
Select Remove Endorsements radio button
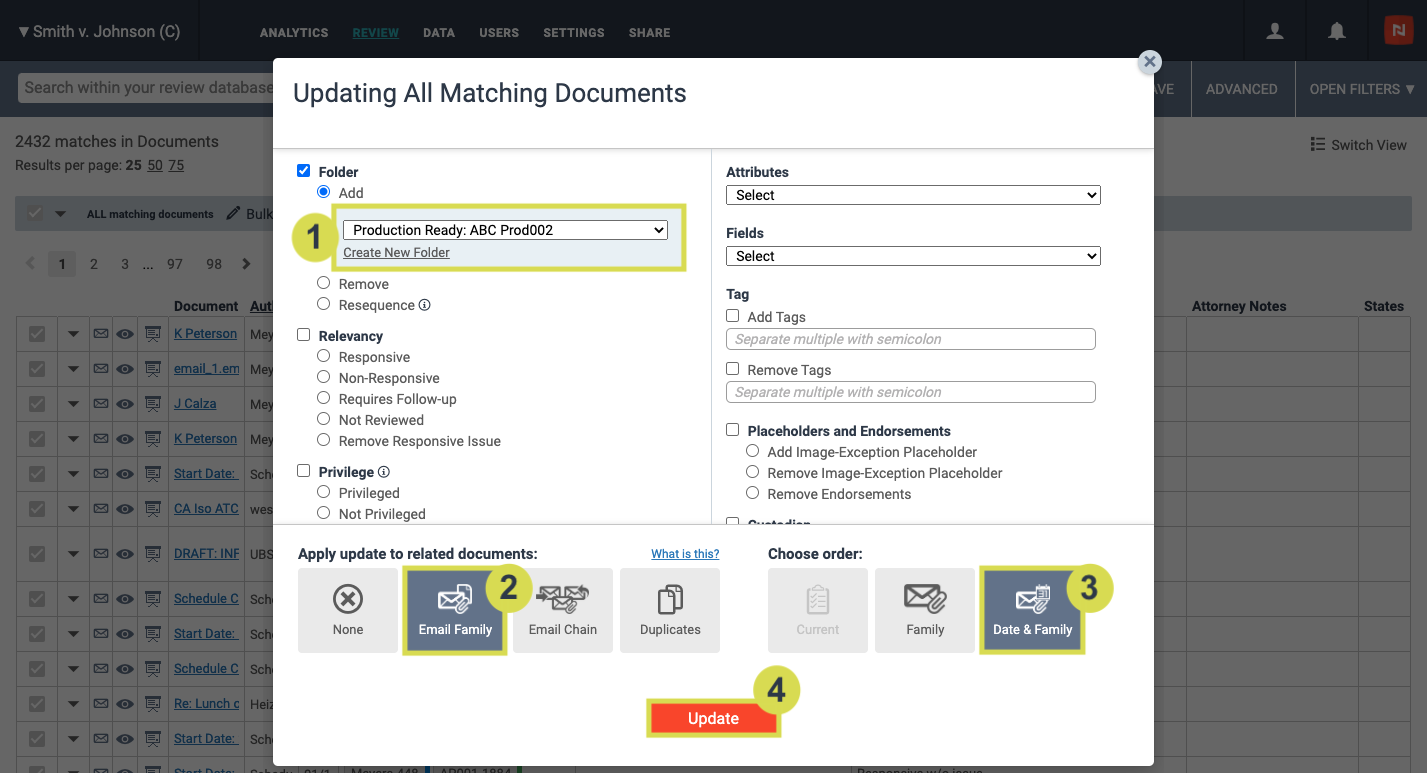[x=753, y=493]
